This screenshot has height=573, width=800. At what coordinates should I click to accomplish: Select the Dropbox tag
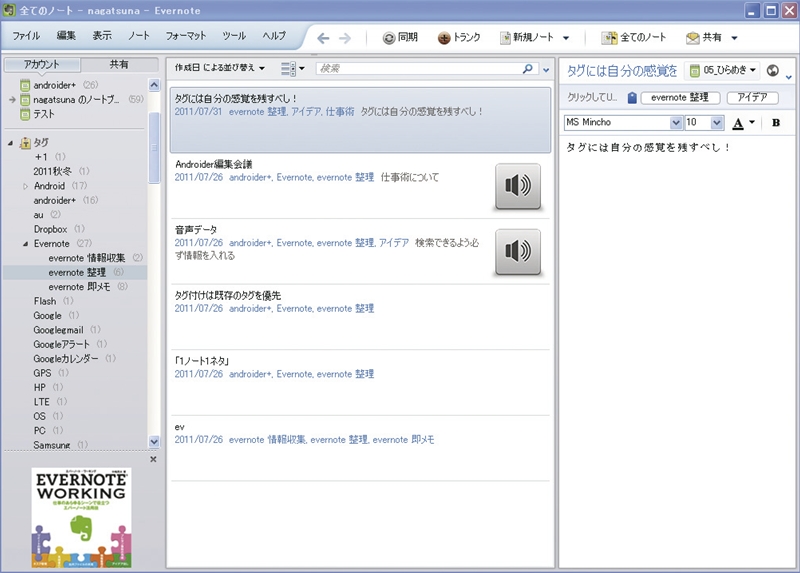[51, 229]
